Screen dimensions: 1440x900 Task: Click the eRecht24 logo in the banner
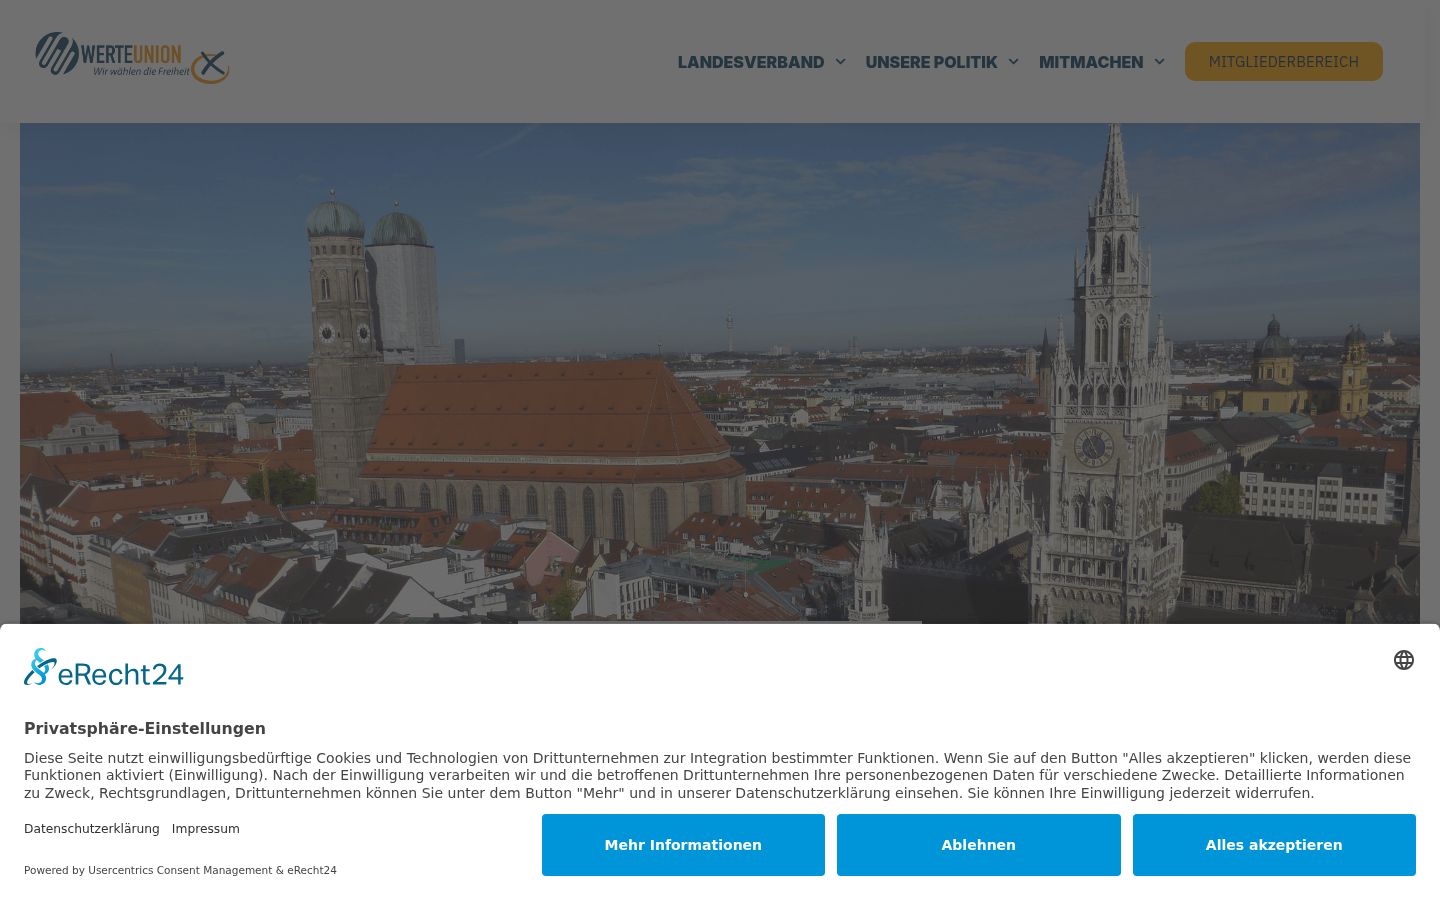104,668
